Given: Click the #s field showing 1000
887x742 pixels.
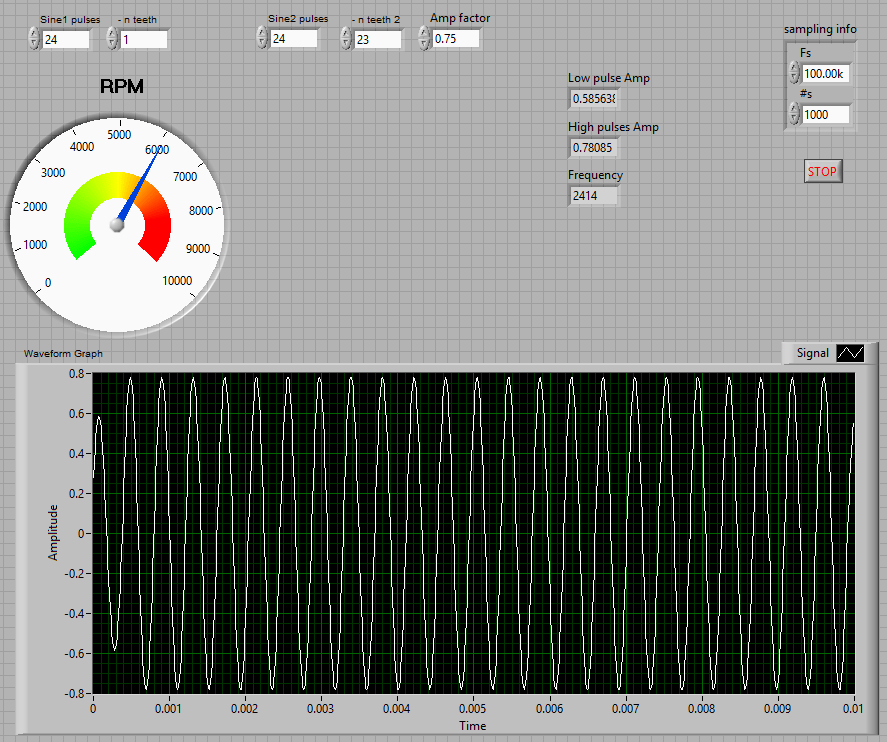Looking at the screenshot, I should pos(825,114).
